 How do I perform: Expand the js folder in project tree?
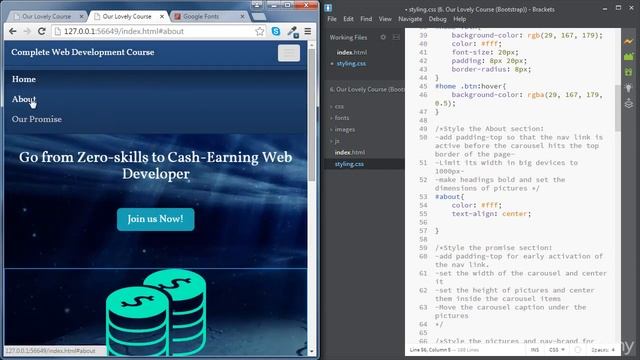coord(337,141)
